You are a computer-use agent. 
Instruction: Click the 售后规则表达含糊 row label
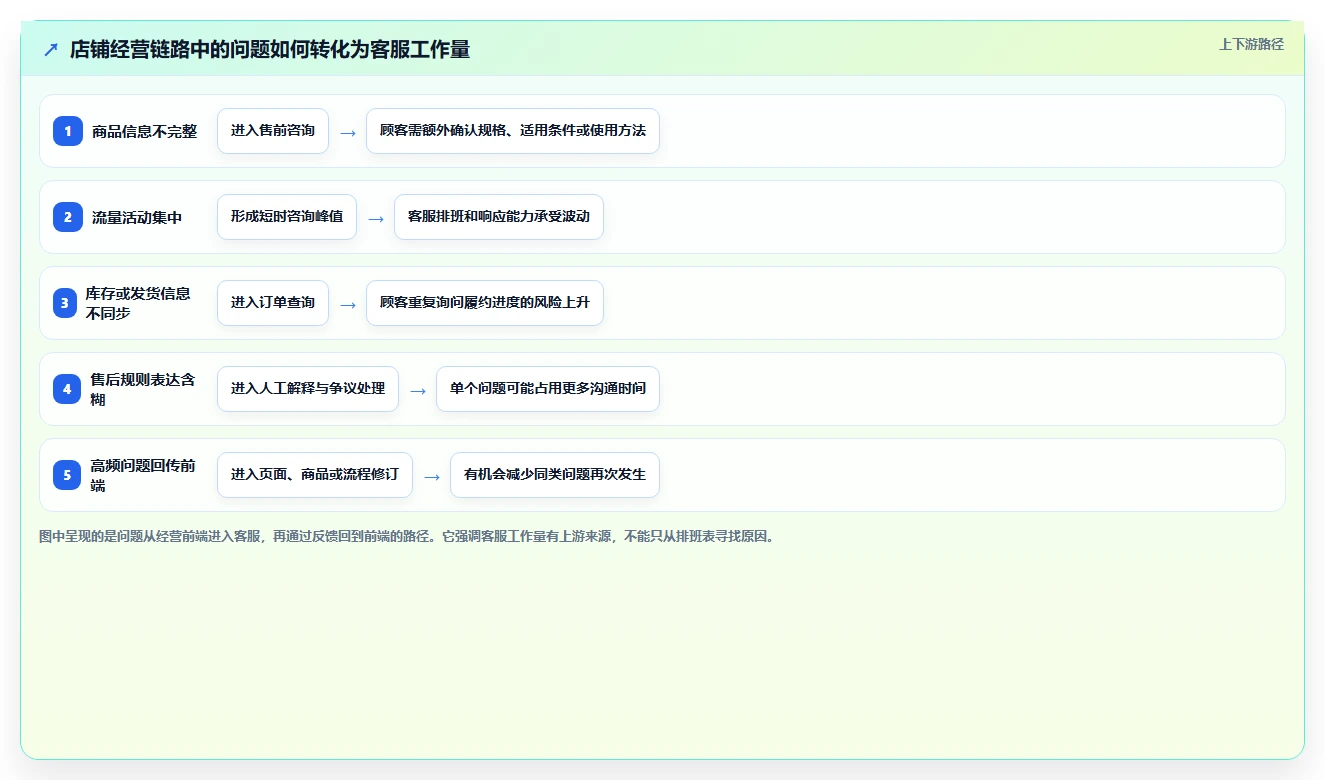tap(142, 389)
